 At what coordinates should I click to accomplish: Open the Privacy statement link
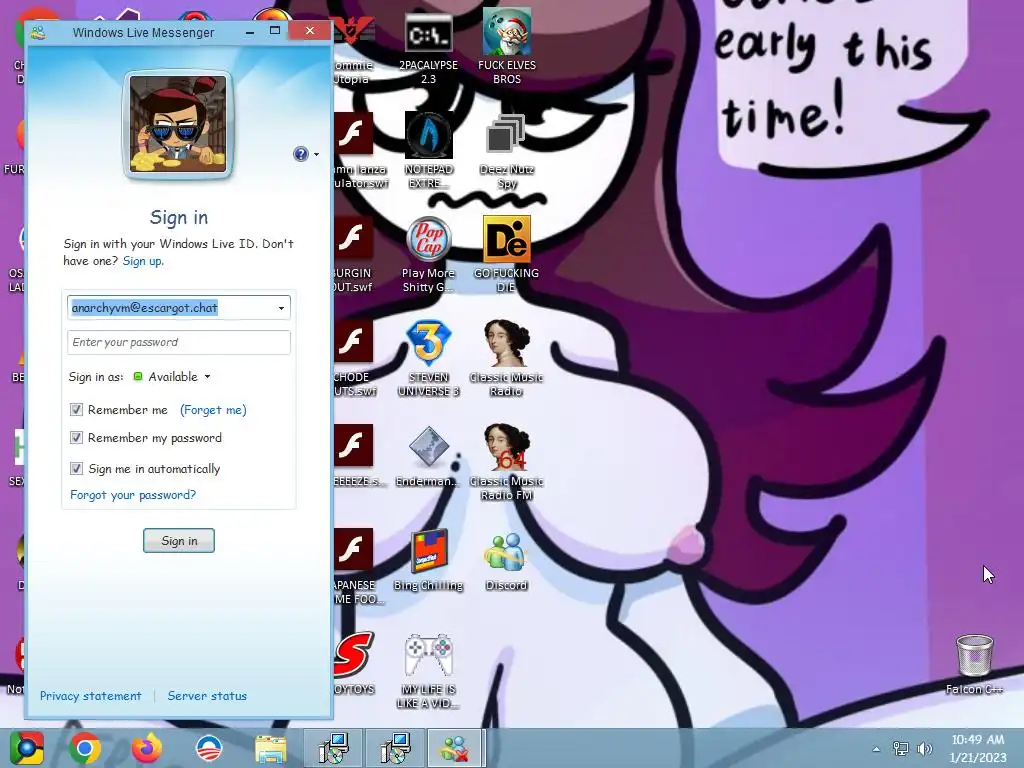(x=90, y=696)
